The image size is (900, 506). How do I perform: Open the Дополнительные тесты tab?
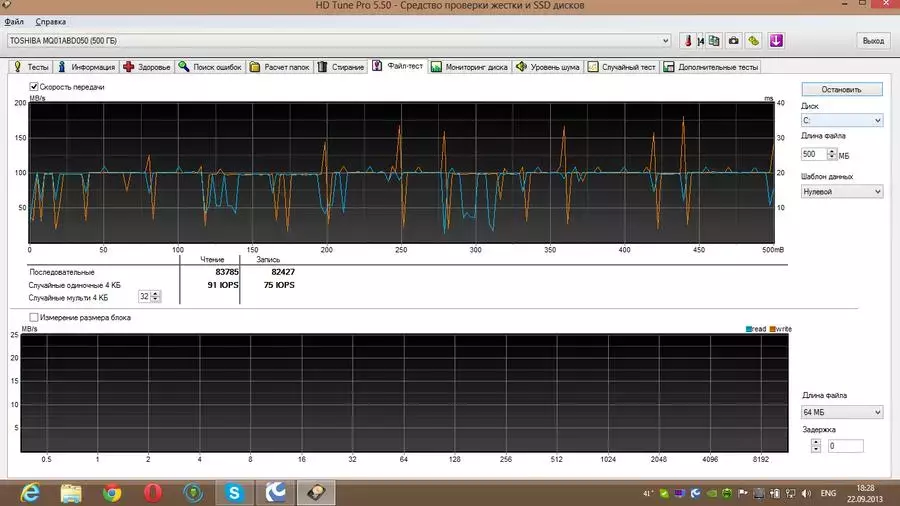(x=711, y=67)
